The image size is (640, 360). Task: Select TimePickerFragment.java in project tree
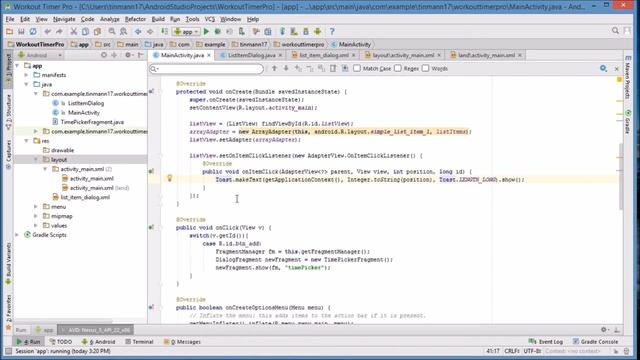point(92,122)
